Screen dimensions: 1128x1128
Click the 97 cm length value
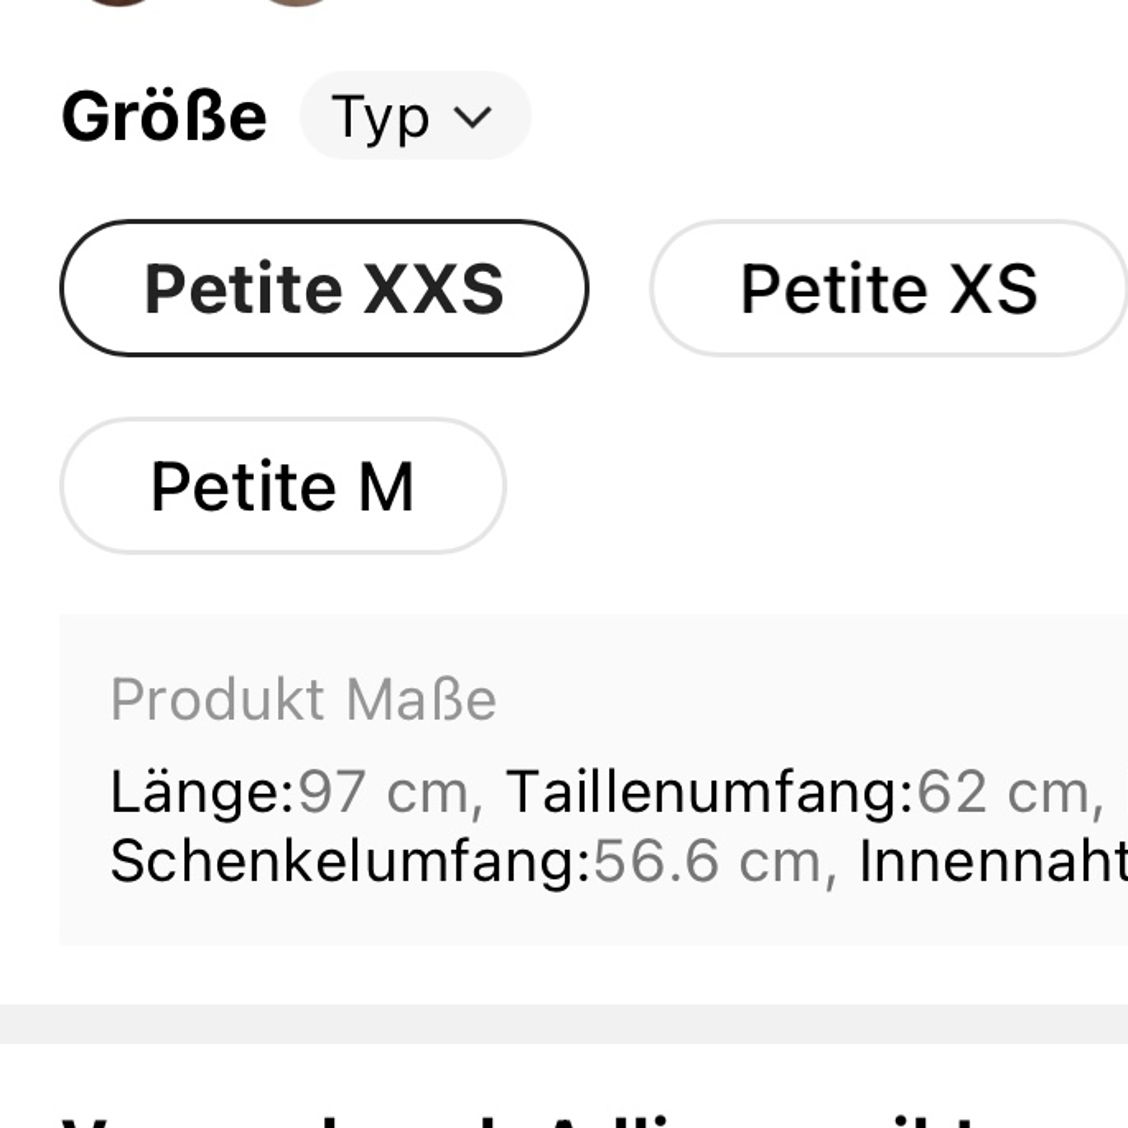(x=383, y=792)
